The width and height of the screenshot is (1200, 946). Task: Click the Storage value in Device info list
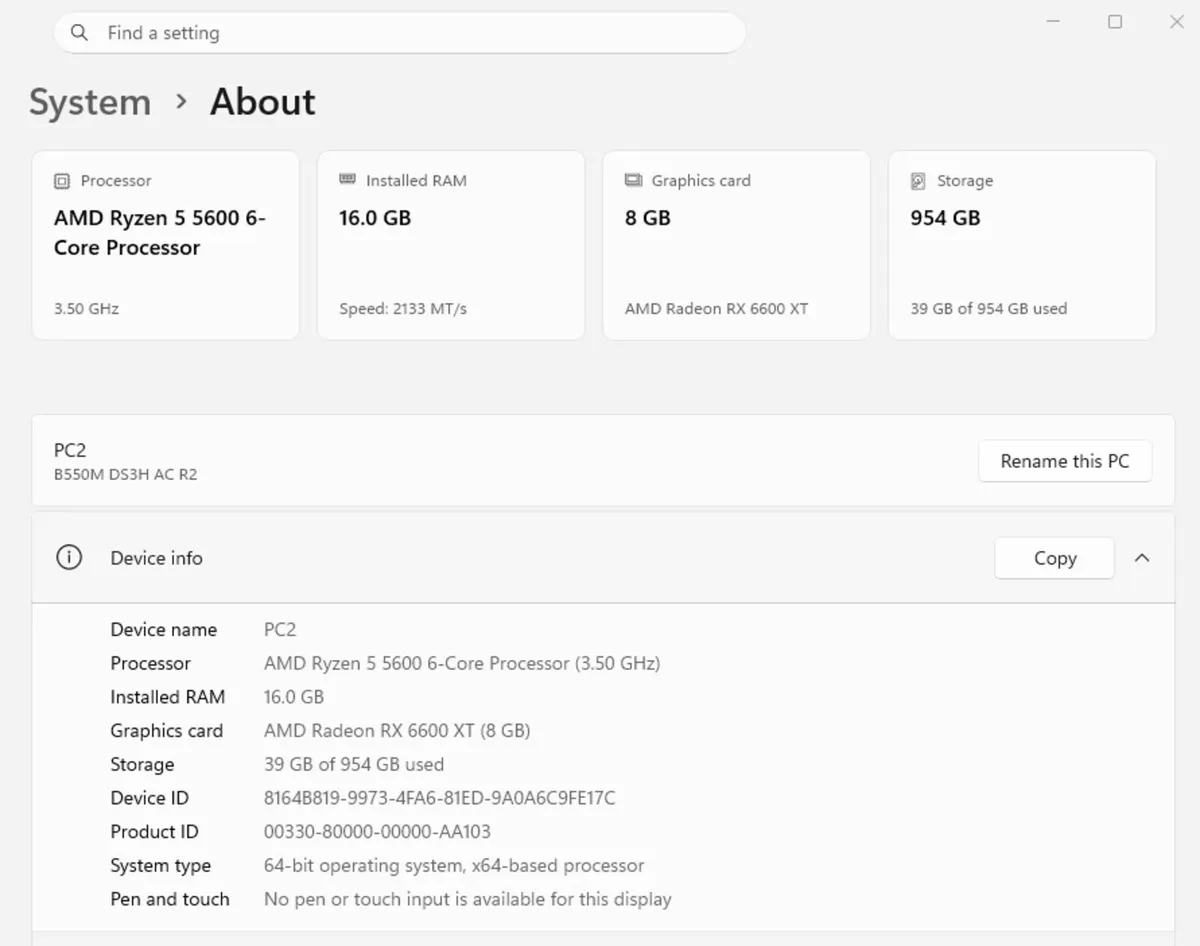tap(354, 765)
